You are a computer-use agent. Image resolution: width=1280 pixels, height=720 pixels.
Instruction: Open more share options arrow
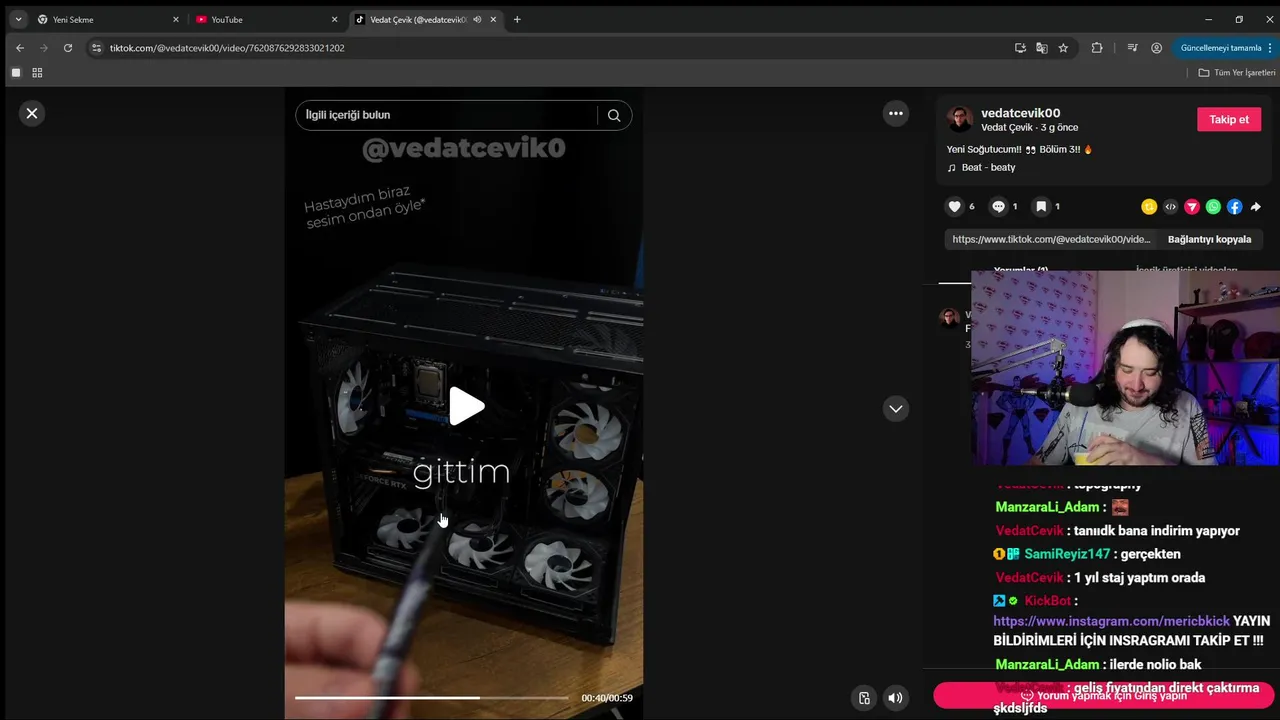click(x=1257, y=207)
